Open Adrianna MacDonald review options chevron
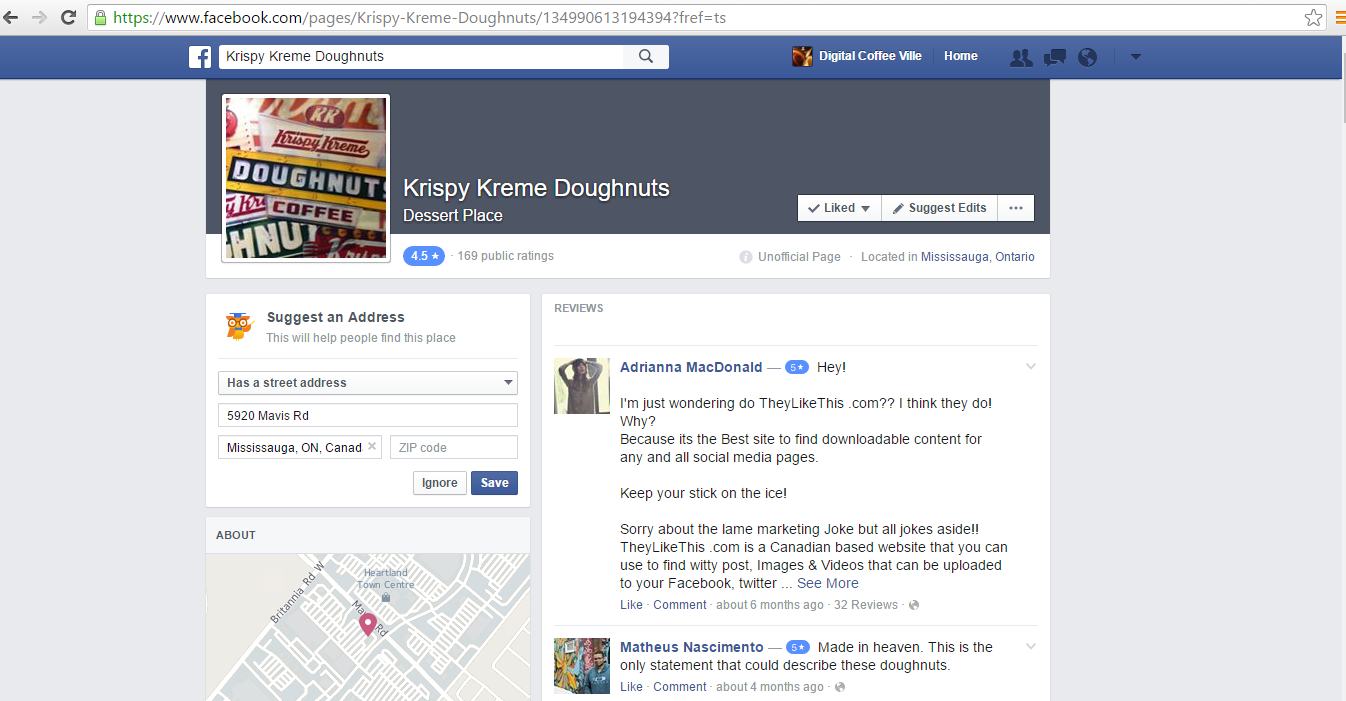Viewport: 1346px width, 701px height. pyautogui.click(x=1031, y=367)
